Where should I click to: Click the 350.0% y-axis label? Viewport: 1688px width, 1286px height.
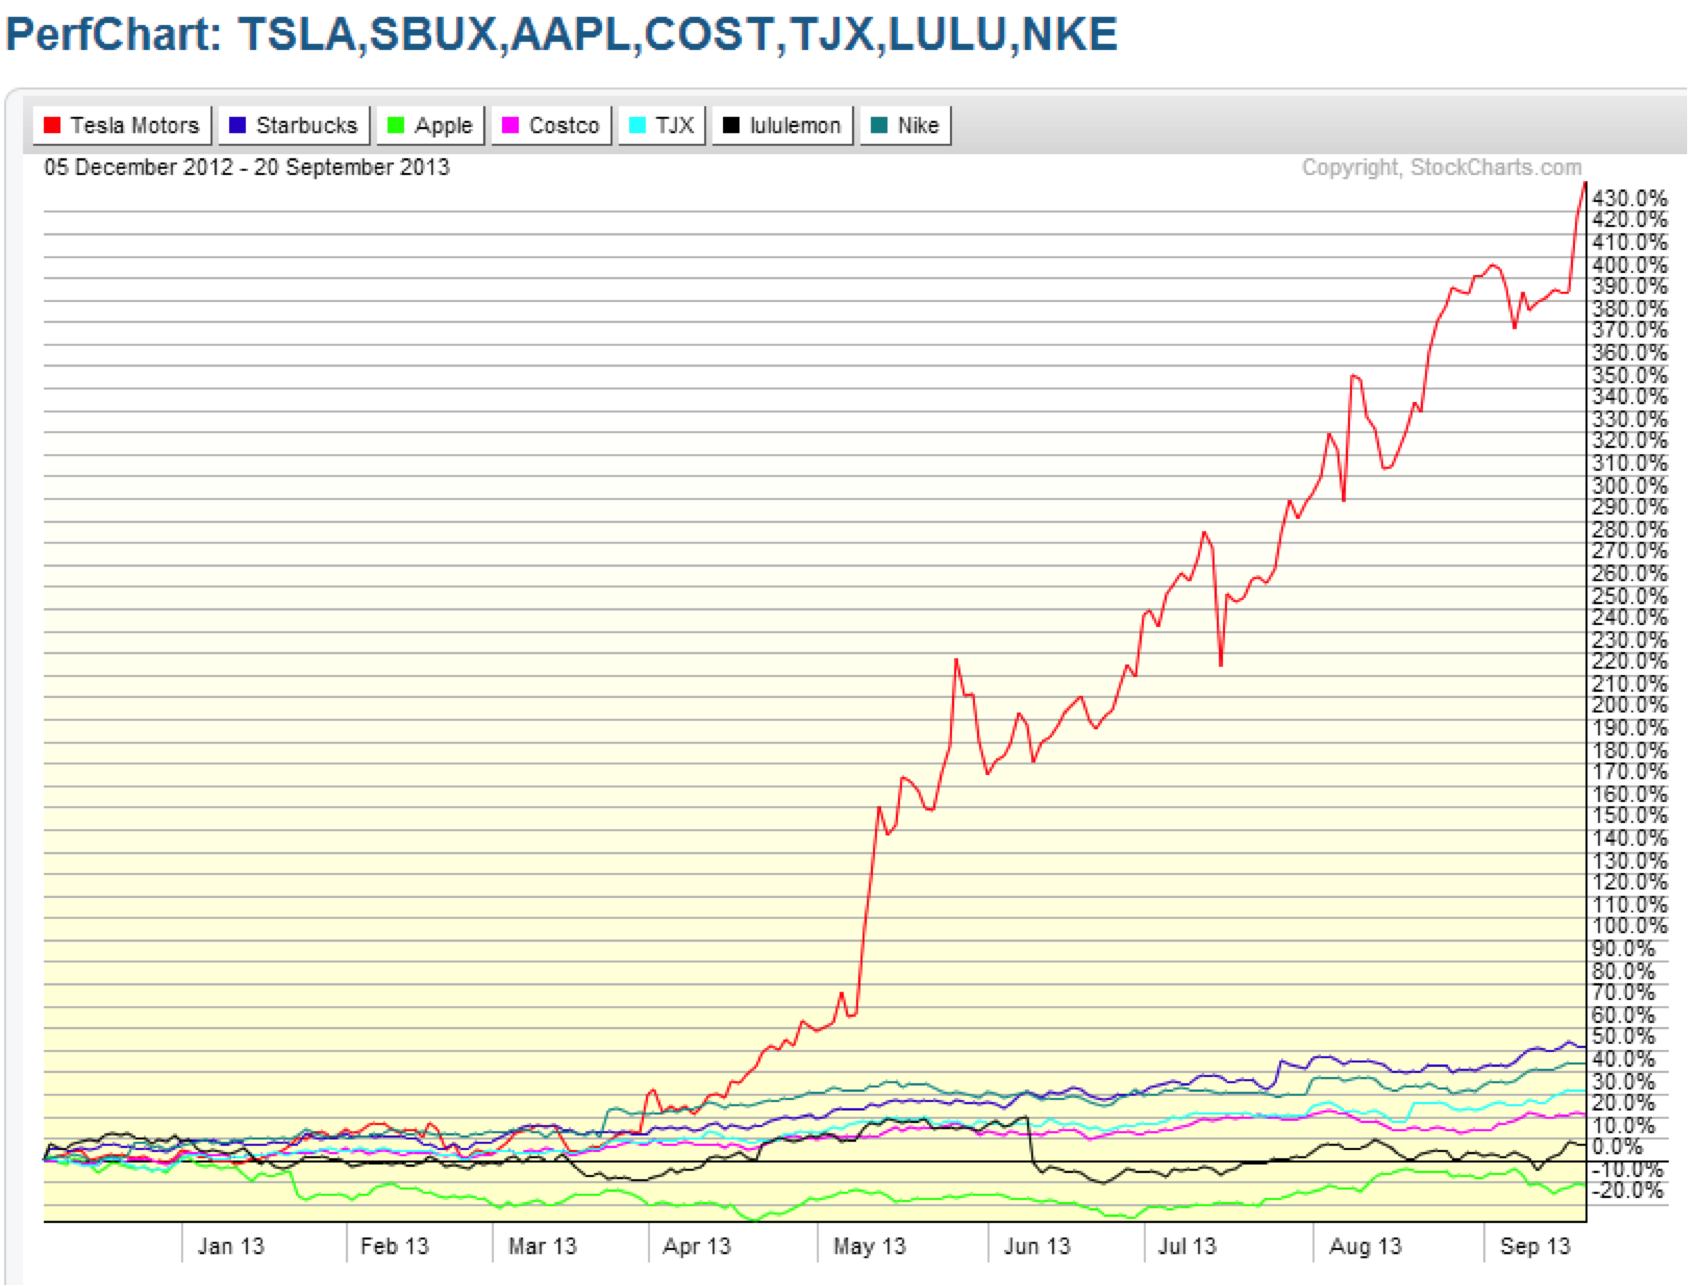pyautogui.click(x=1630, y=375)
